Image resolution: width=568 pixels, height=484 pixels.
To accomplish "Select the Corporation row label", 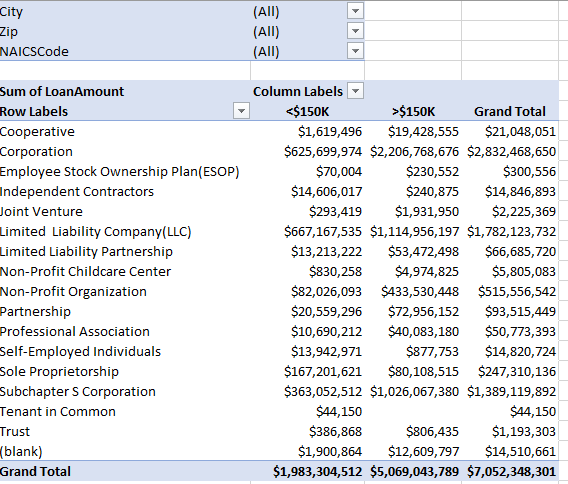I will (x=36, y=151).
